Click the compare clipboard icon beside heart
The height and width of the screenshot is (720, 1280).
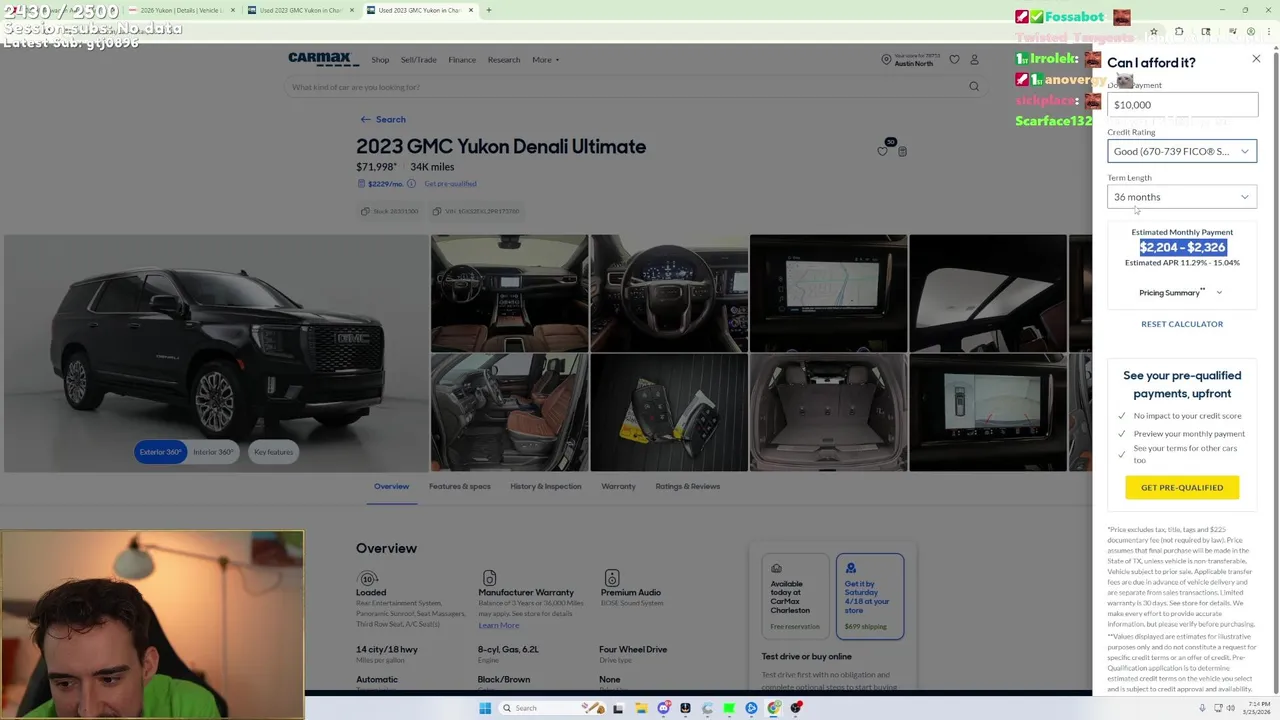tap(902, 151)
